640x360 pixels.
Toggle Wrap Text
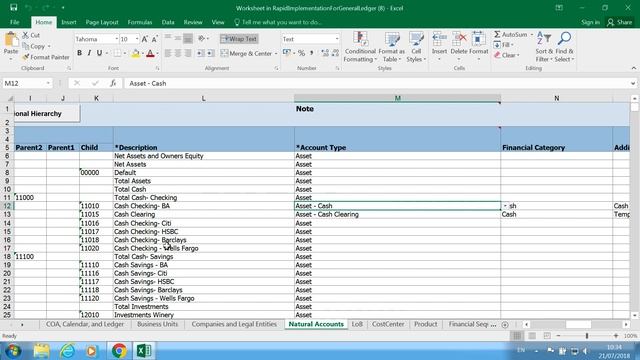click(239, 39)
